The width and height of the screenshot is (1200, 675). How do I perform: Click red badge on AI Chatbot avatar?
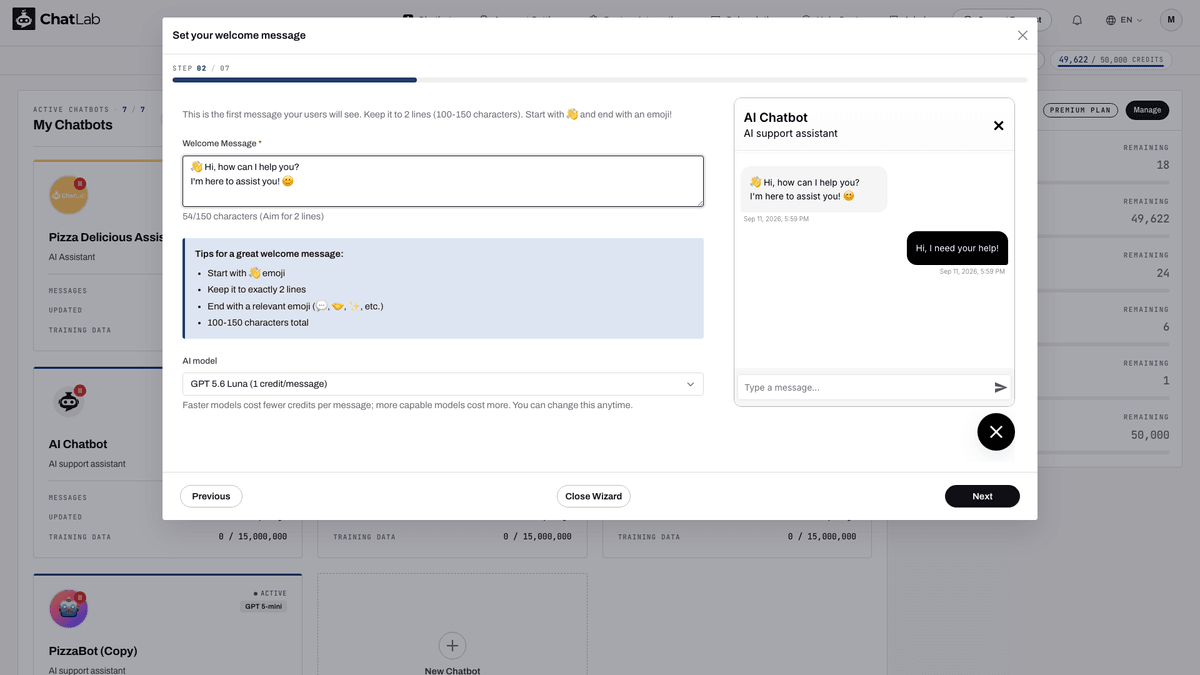[81, 389]
